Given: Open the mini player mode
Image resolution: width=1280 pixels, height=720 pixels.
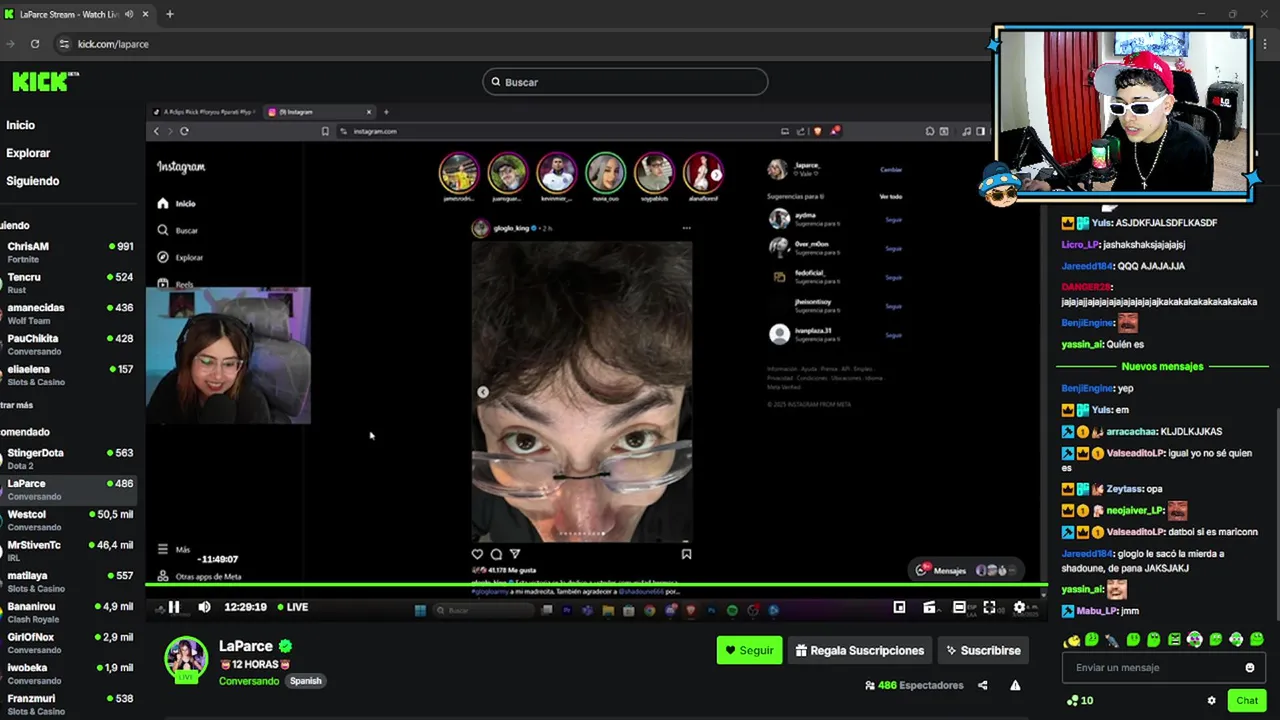Looking at the screenshot, I should [x=899, y=607].
